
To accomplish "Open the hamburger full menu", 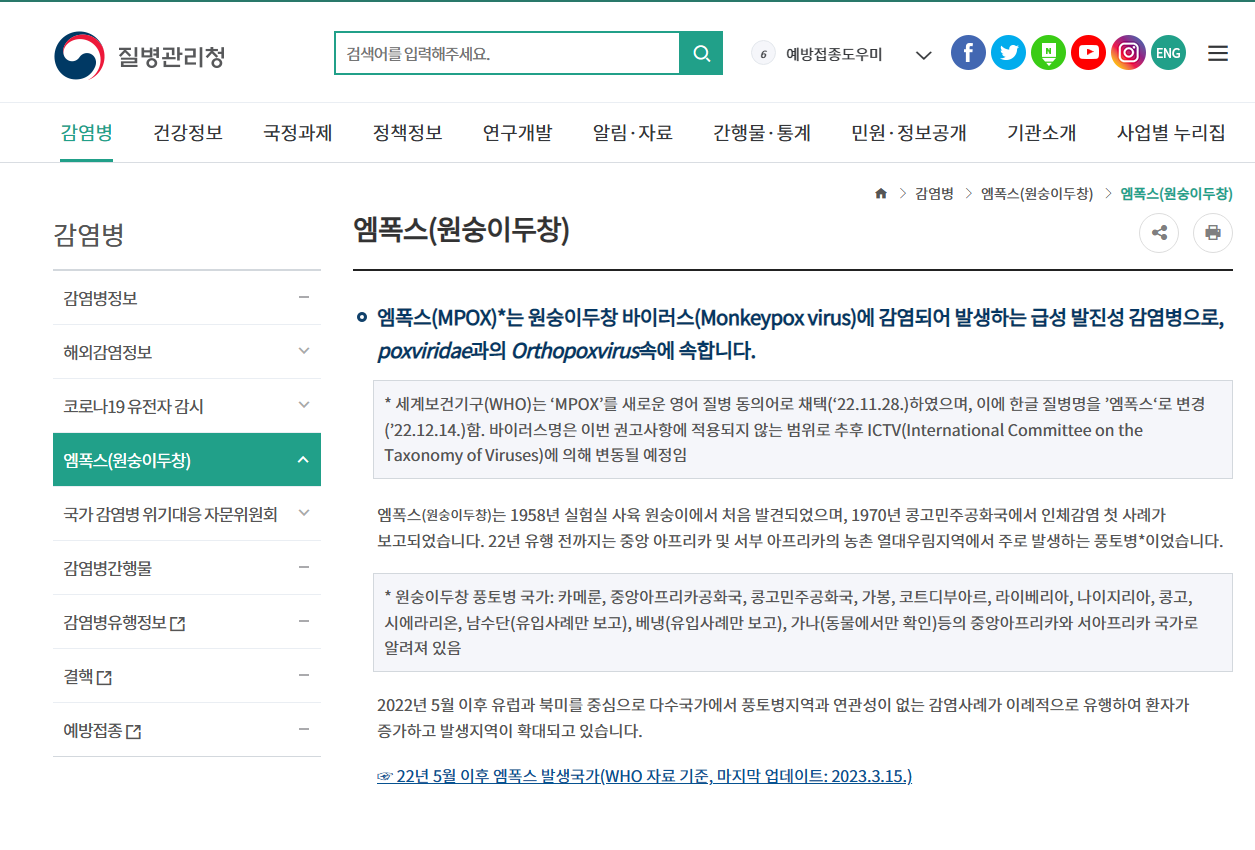I will click(1218, 53).
